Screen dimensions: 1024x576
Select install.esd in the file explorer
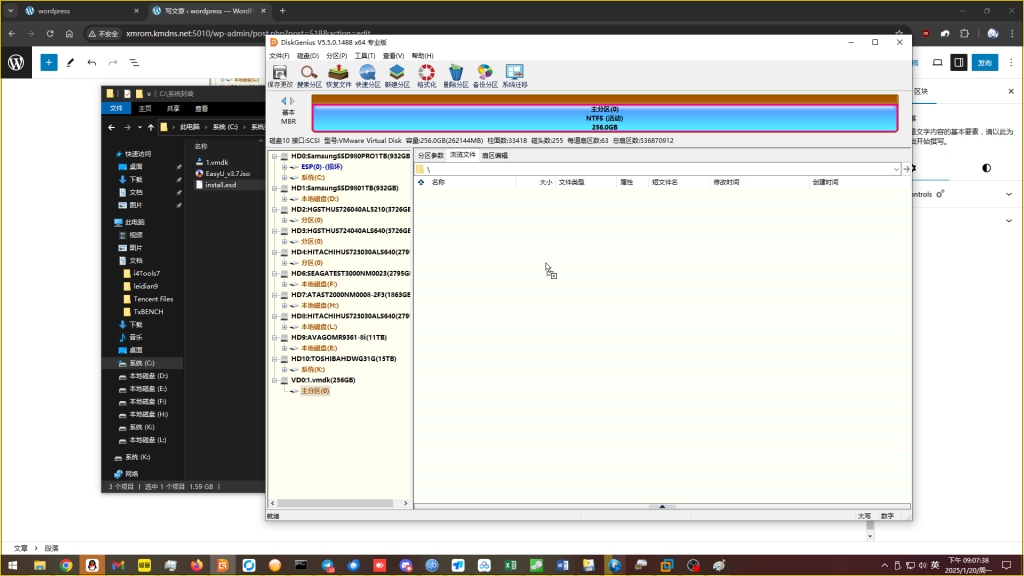[x=220, y=185]
